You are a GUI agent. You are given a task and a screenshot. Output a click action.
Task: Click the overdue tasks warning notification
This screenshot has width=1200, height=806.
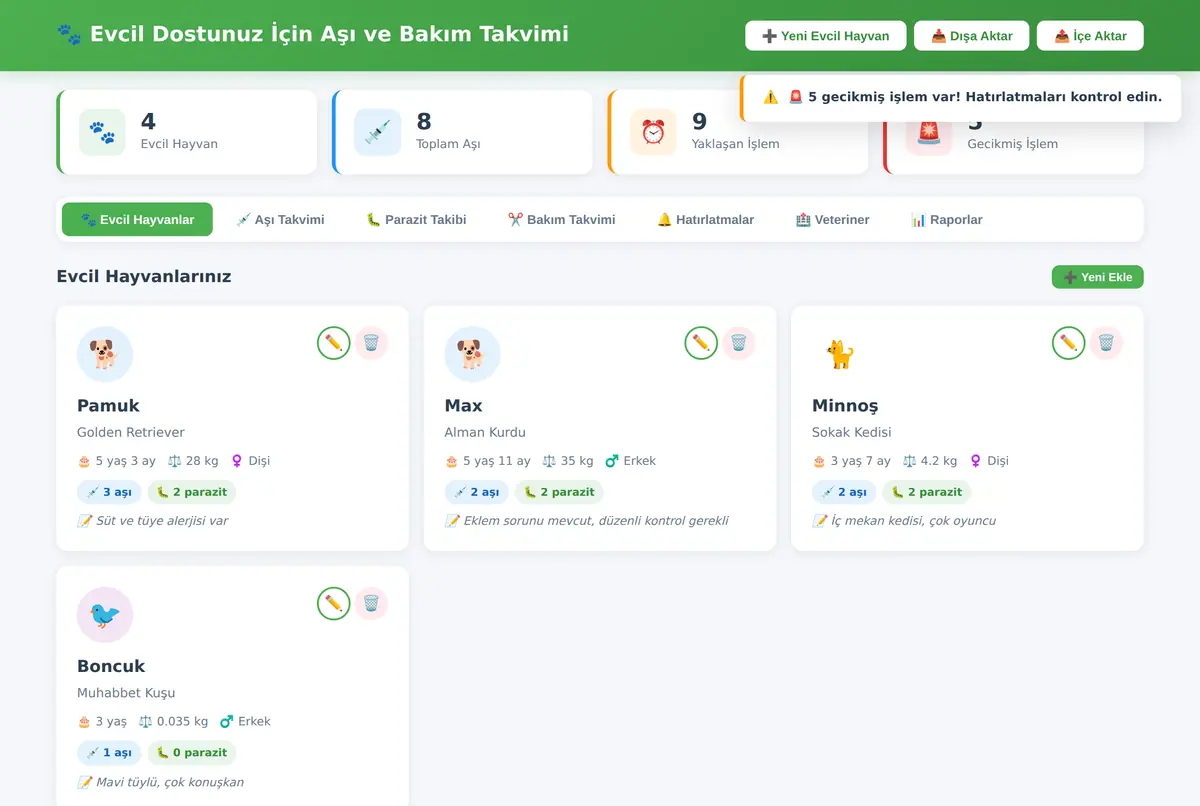click(961, 97)
